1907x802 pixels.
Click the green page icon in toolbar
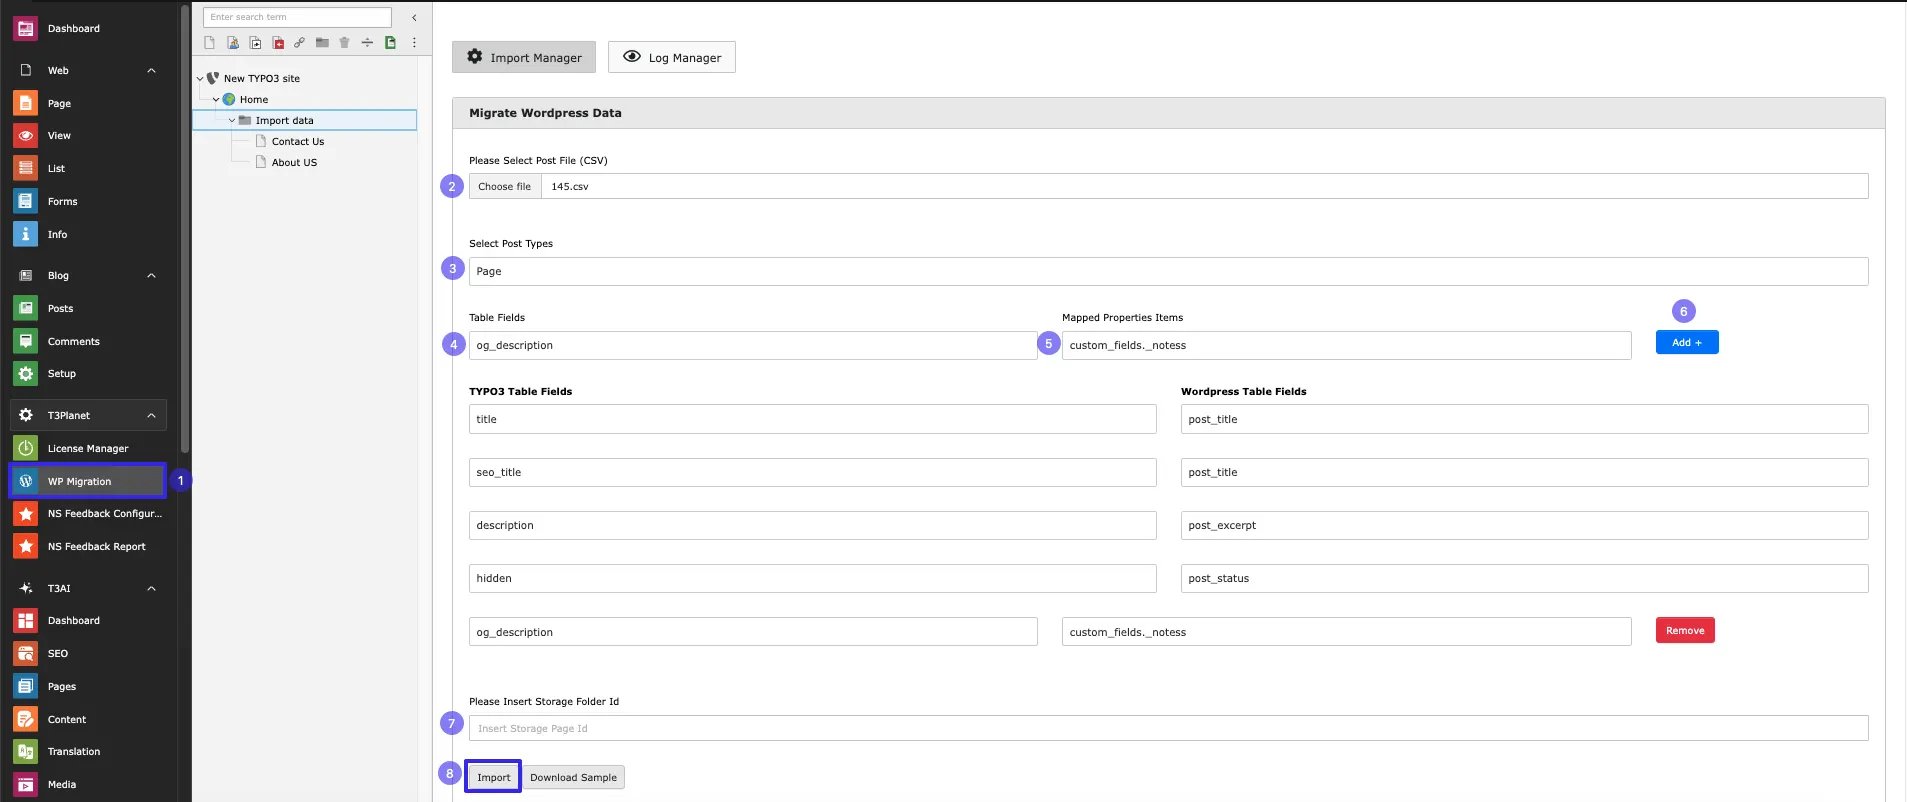(x=390, y=43)
